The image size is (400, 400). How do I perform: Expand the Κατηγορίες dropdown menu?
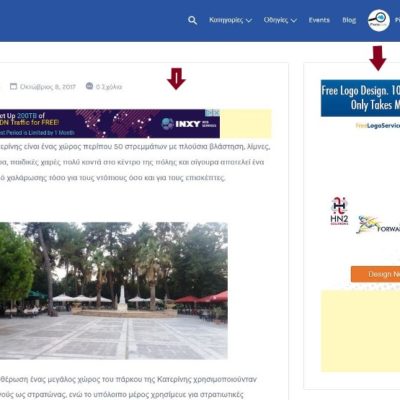230,20
